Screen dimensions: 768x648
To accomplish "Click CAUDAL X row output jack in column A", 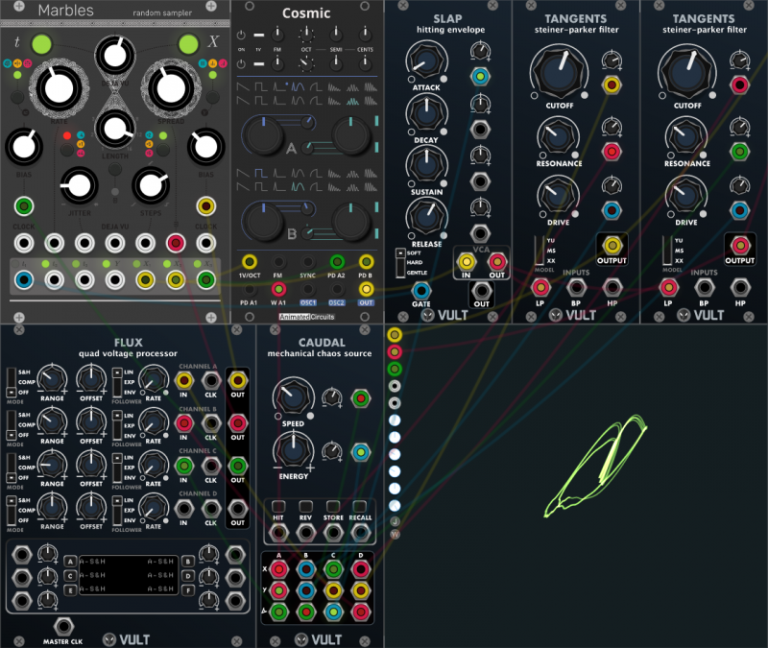I will (279, 570).
